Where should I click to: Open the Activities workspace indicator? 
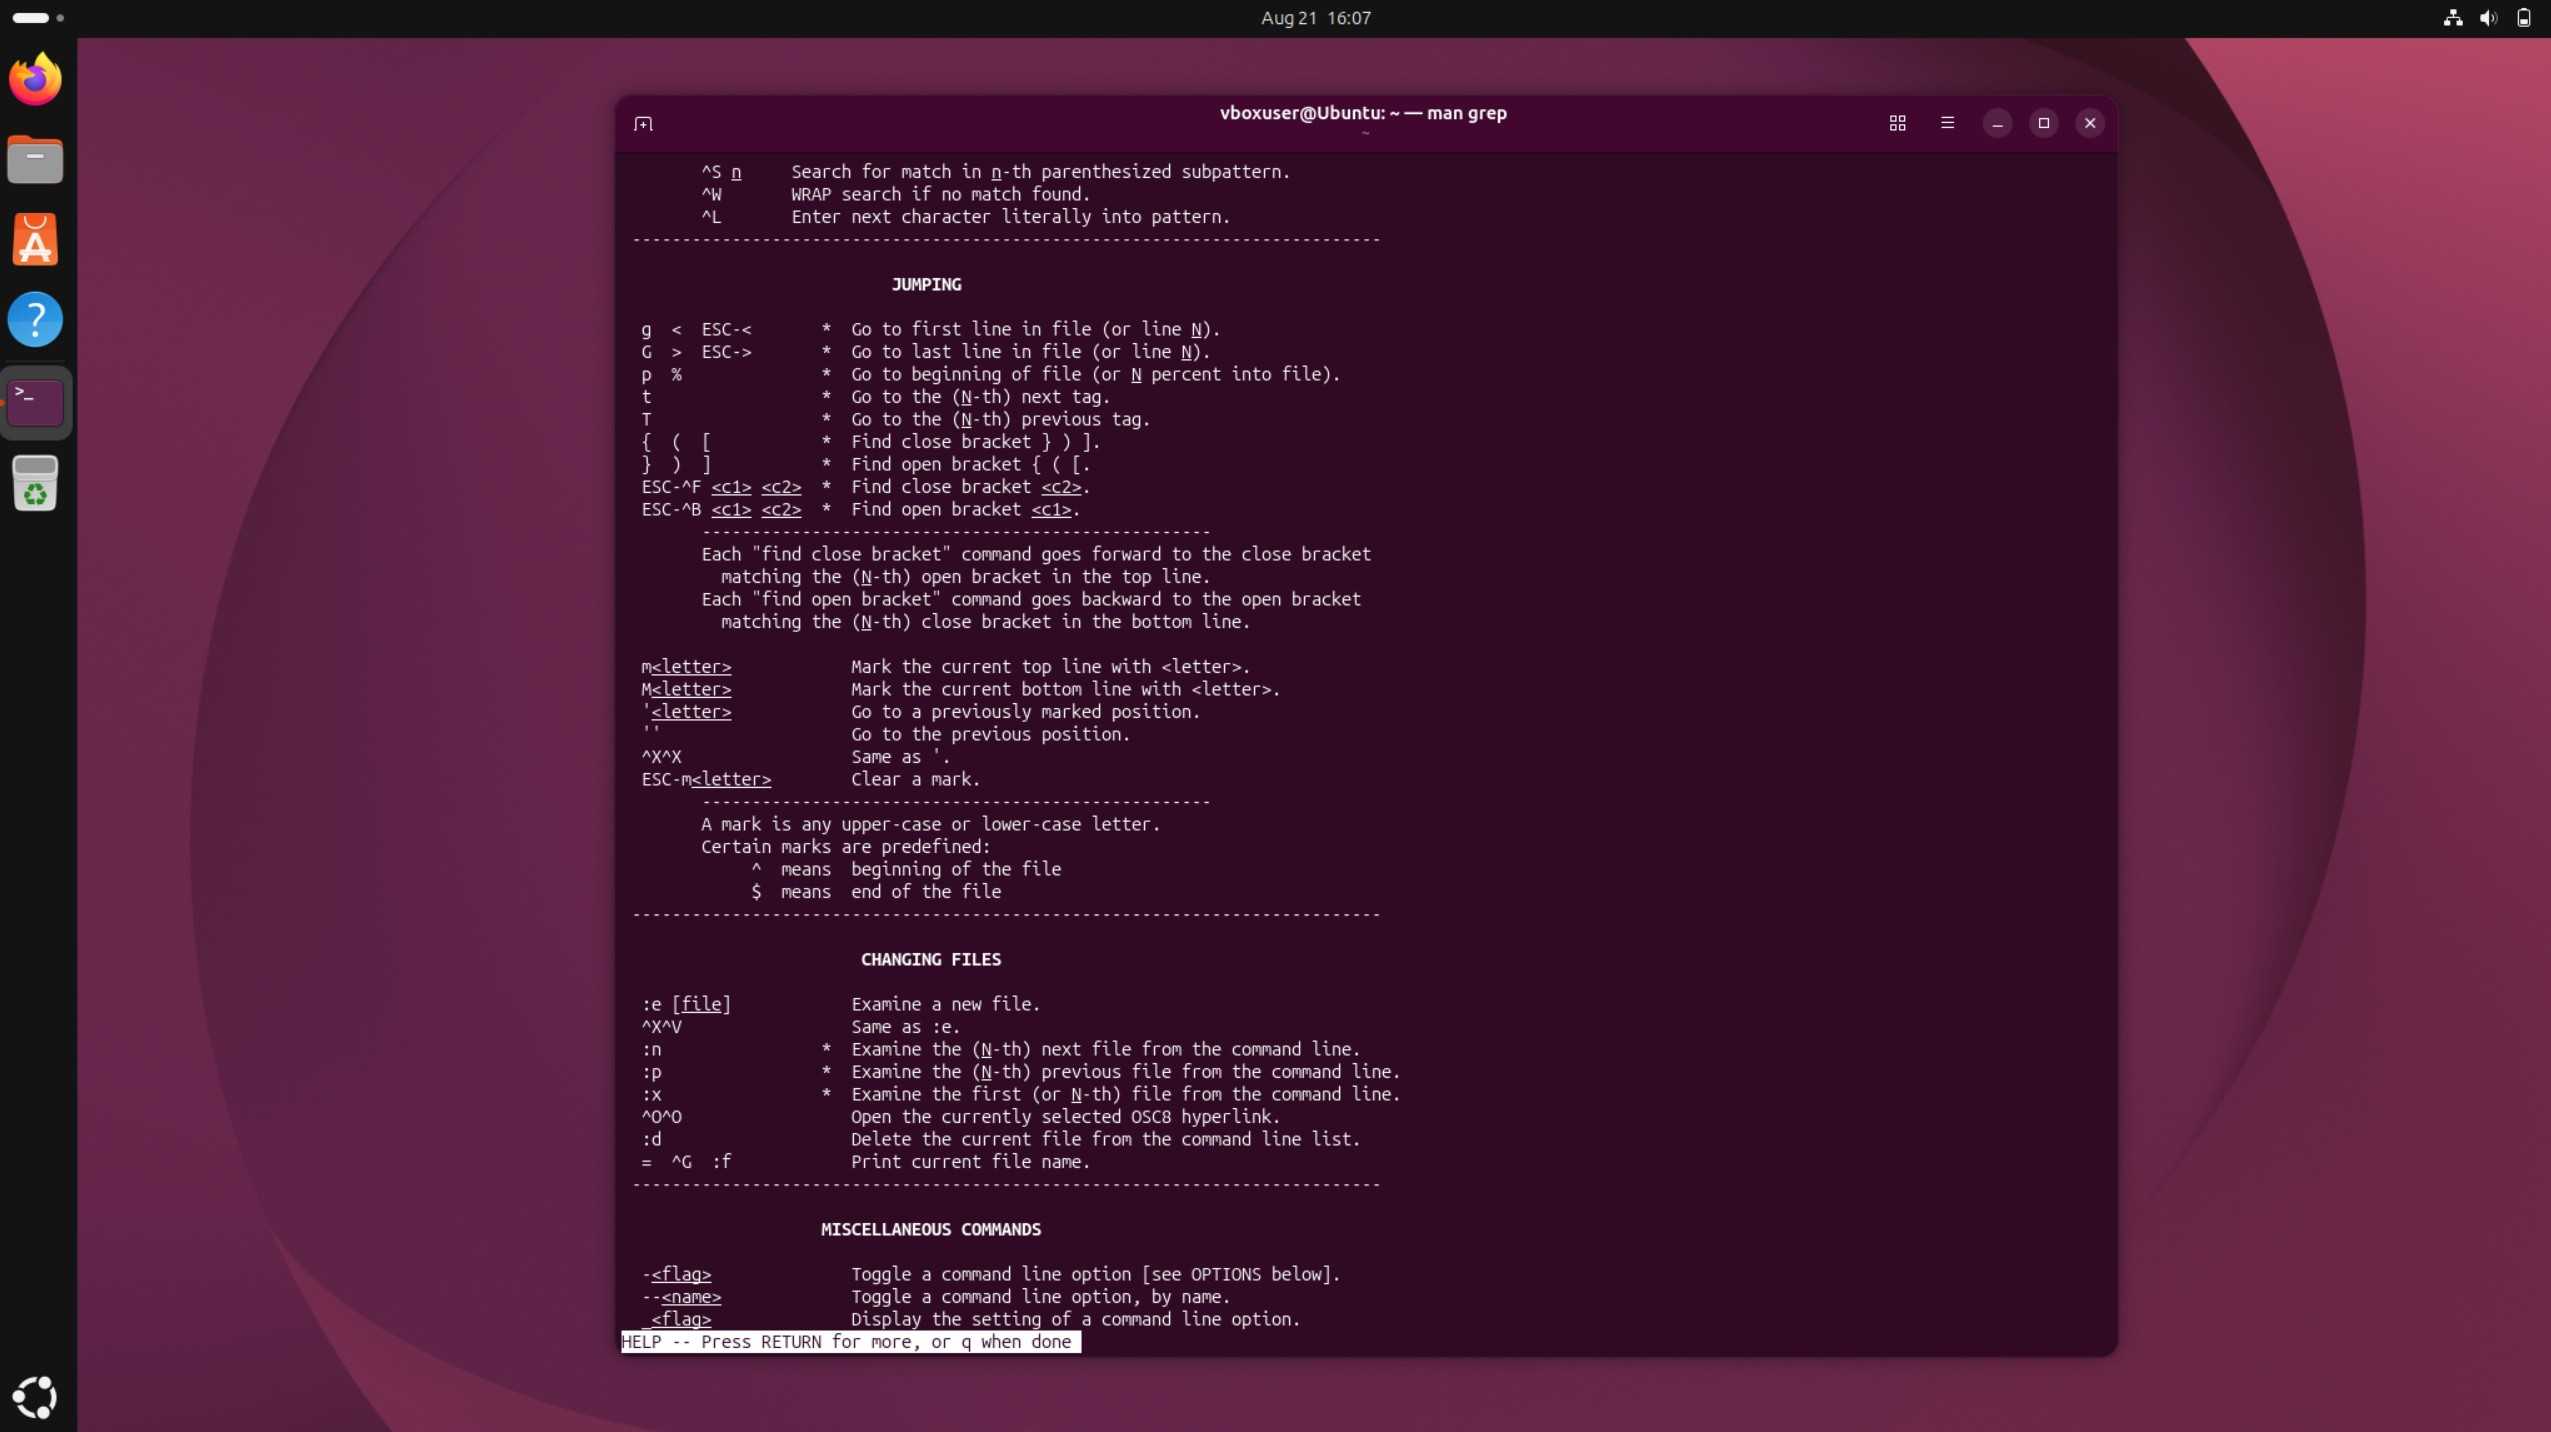click(38, 18)
